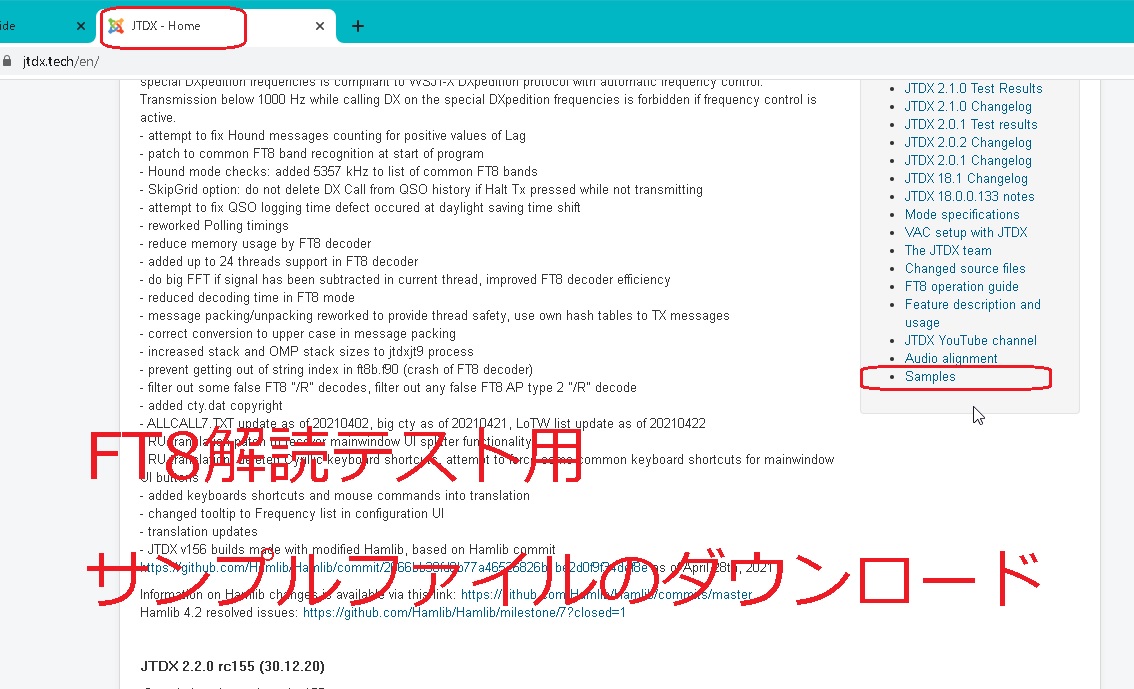Open JTDX 2.1.0 Changelog link

tap(968, 106)
